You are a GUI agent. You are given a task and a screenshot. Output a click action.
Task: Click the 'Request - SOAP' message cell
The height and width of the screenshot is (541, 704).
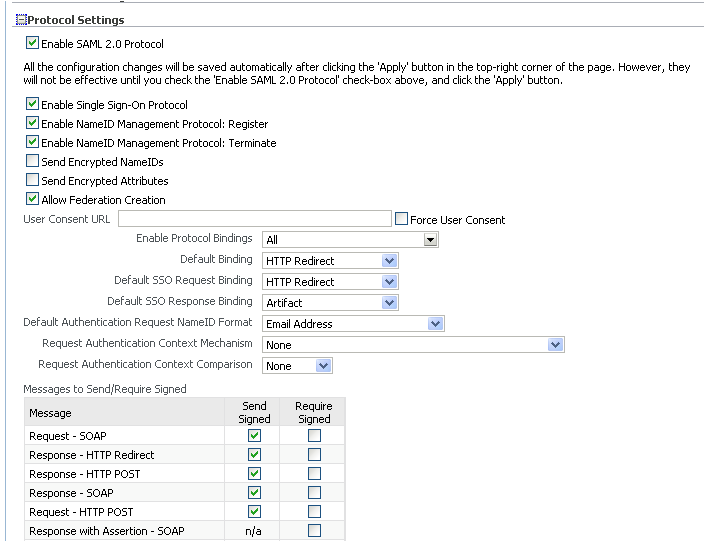click(x=124, y=436)
